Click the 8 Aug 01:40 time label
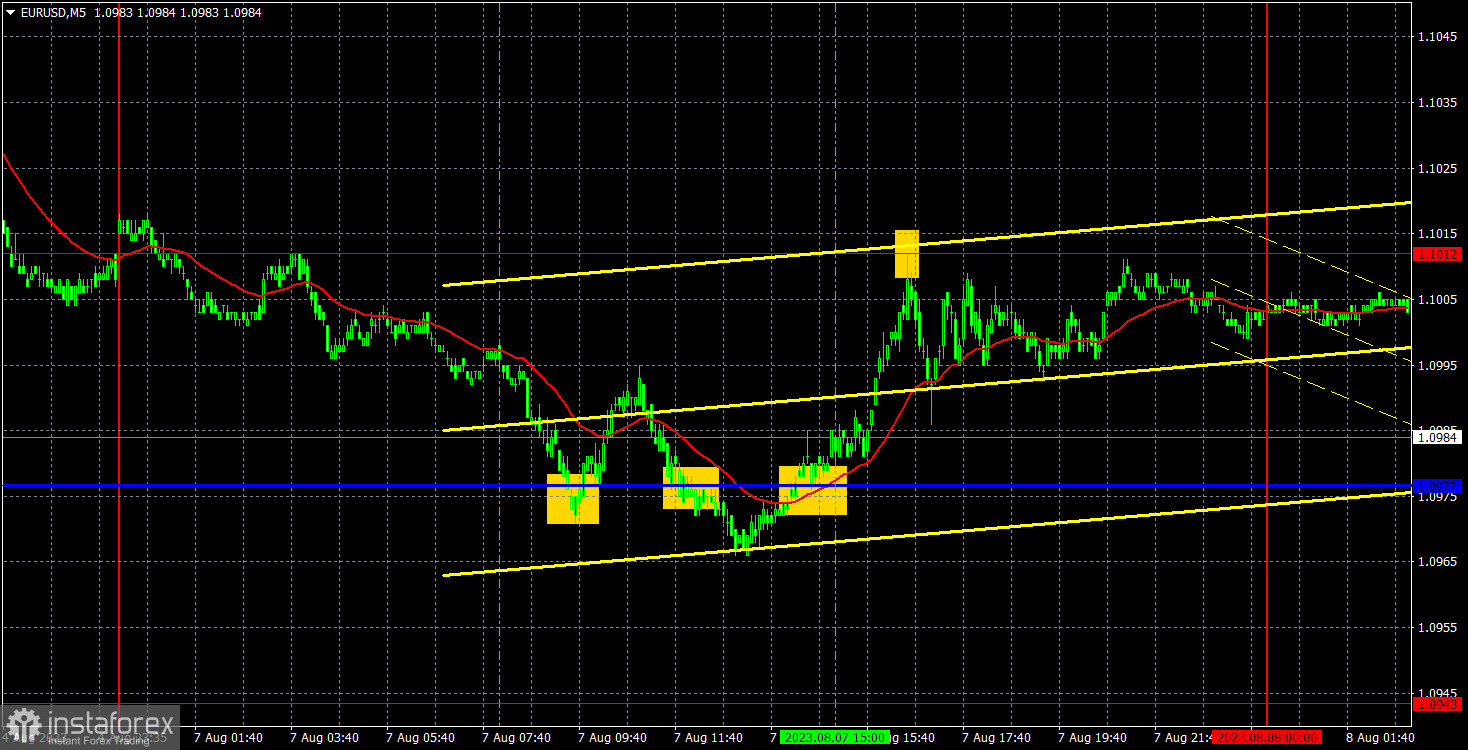This screenshot has width=1468, height=750. point(1381,738)
